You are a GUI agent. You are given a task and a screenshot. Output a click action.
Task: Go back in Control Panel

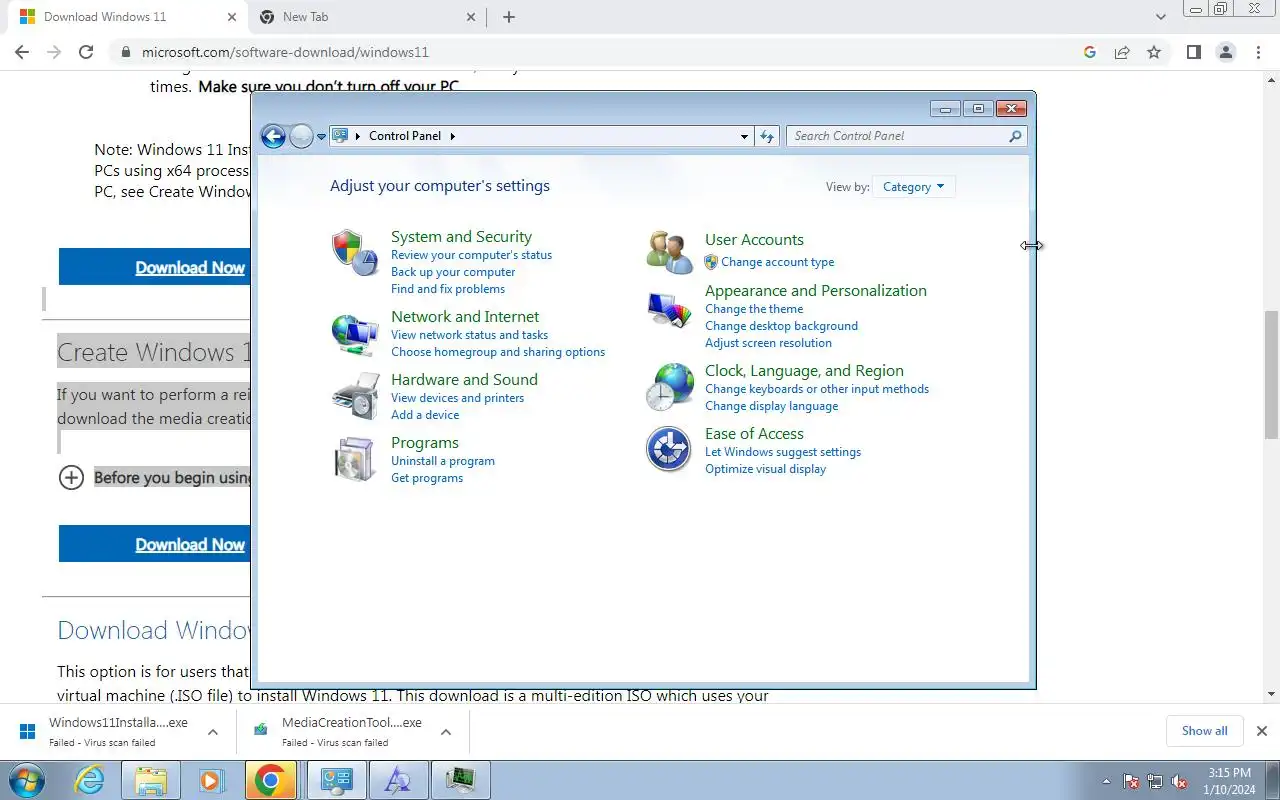coord(273,136)
